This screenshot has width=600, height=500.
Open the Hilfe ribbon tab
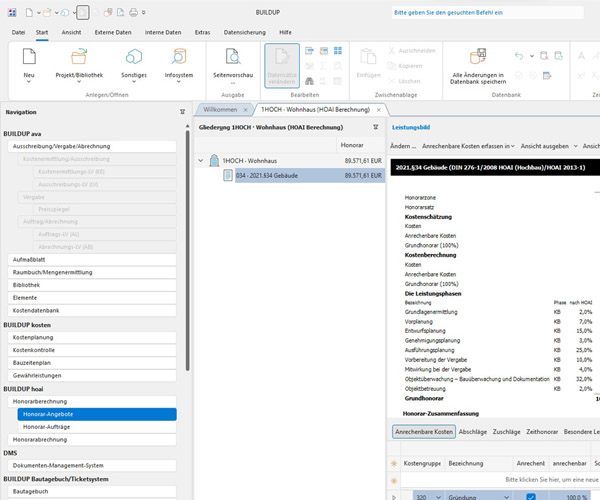pyautogui.click(x=285, y=33)
